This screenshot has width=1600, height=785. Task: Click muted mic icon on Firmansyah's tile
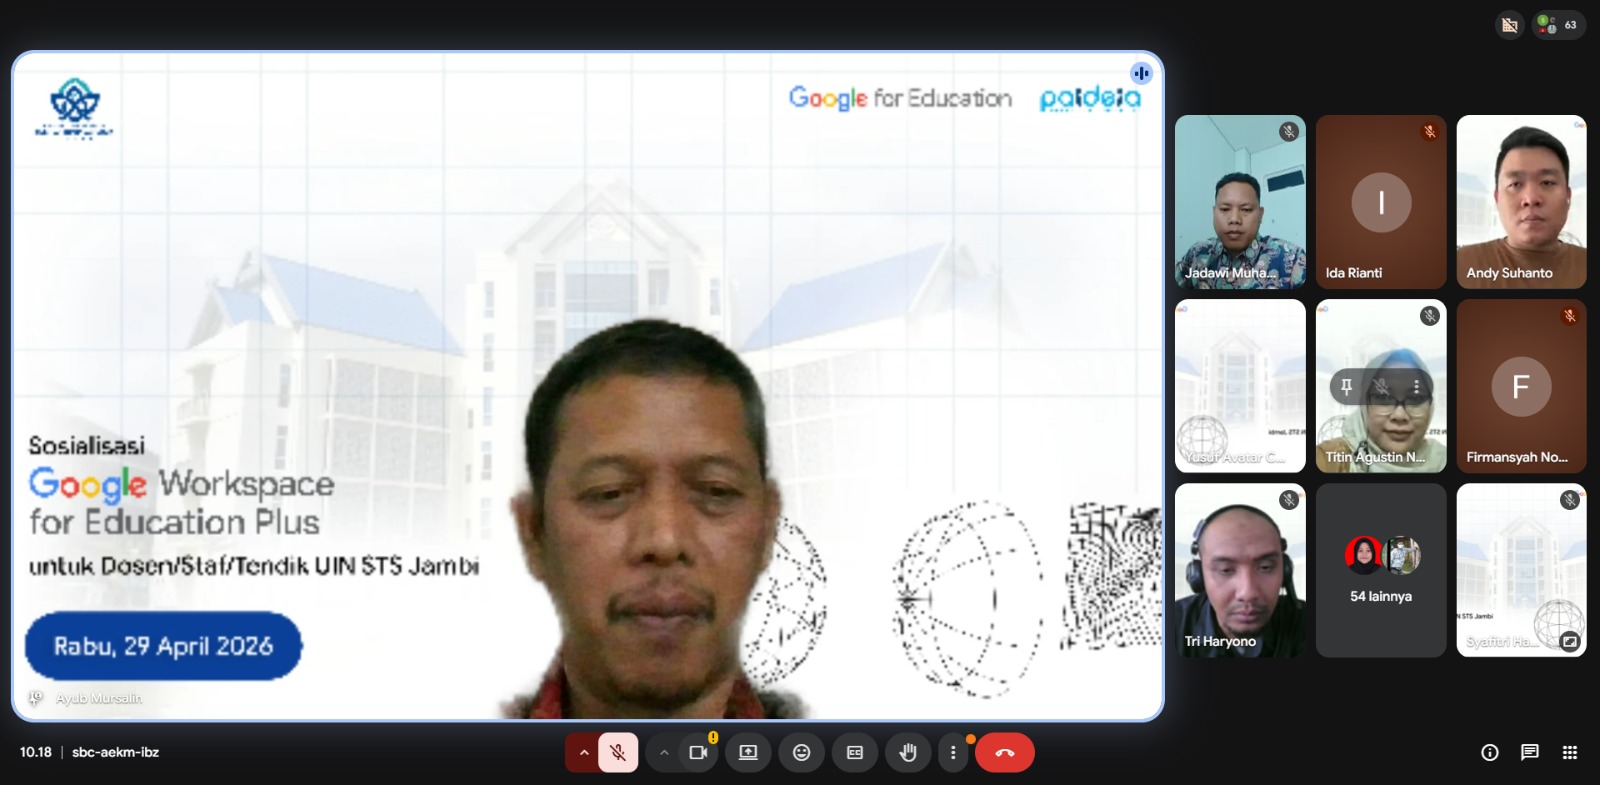[1570, 315]
